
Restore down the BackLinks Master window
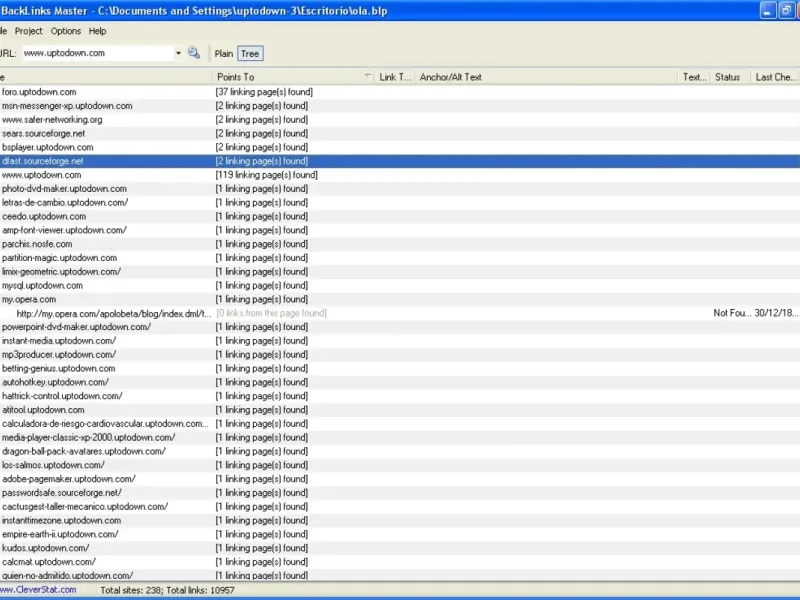(786, 10)
